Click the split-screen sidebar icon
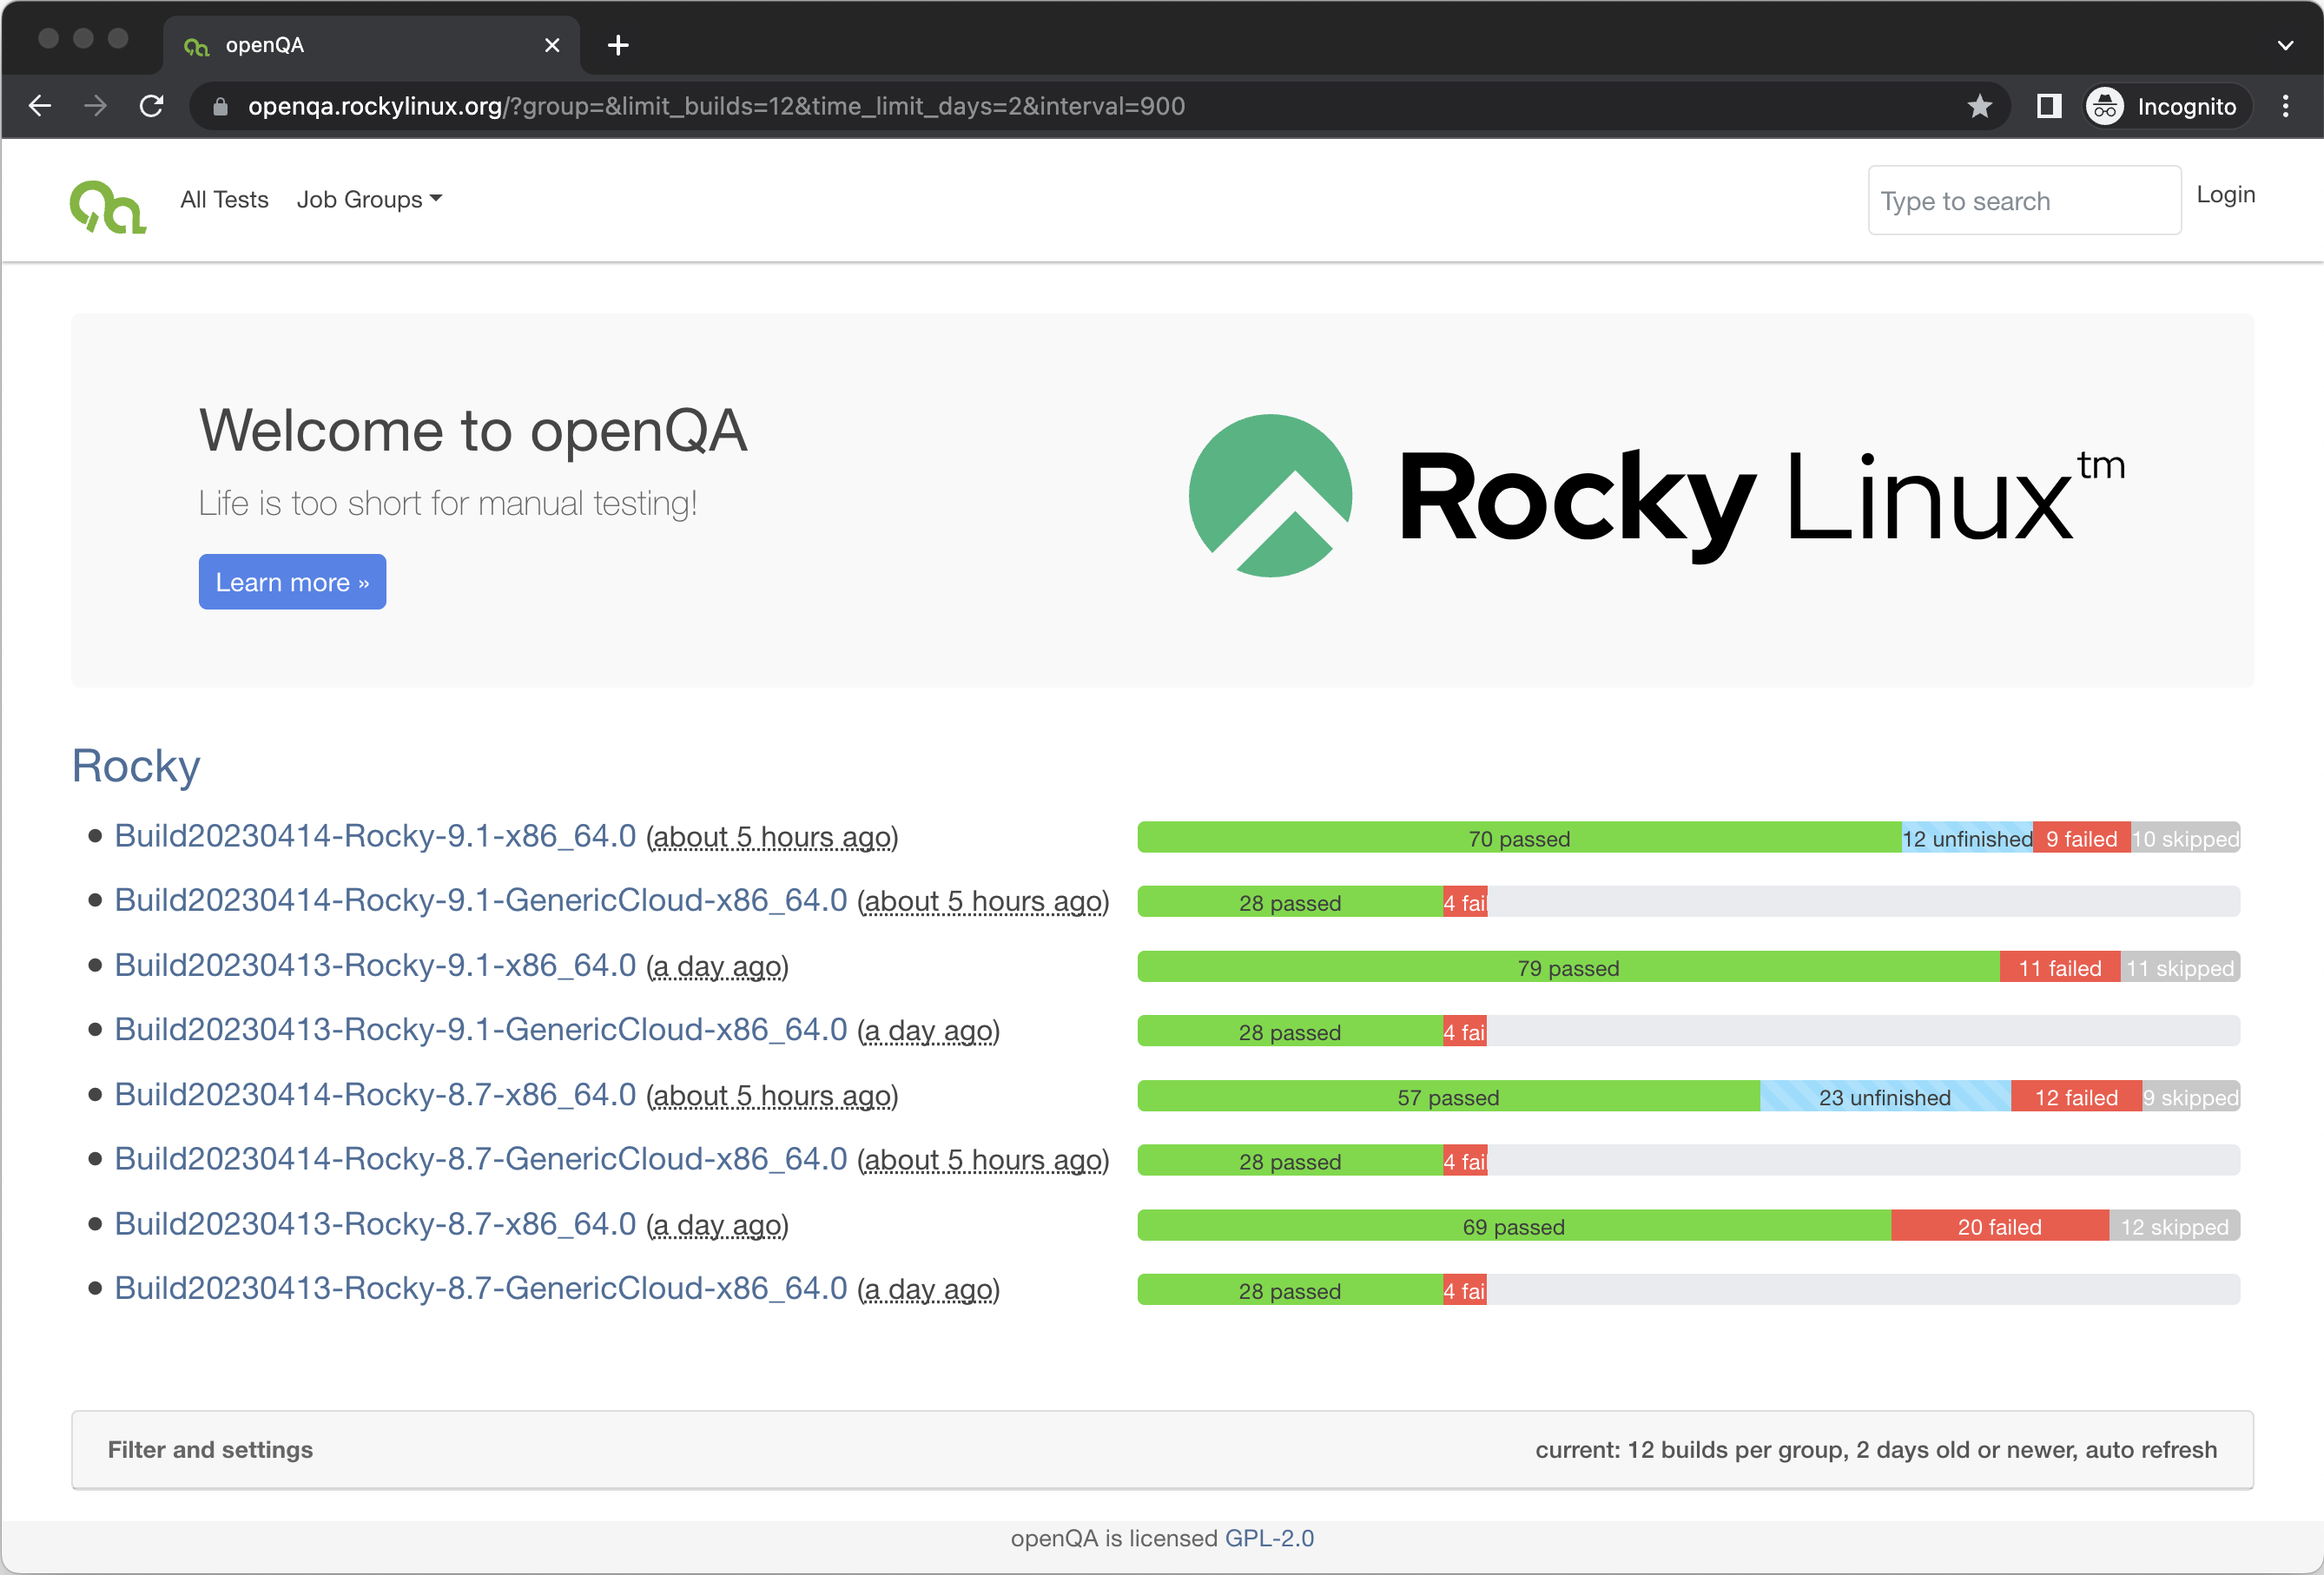2324x1575 pixels. (2049, 106)
